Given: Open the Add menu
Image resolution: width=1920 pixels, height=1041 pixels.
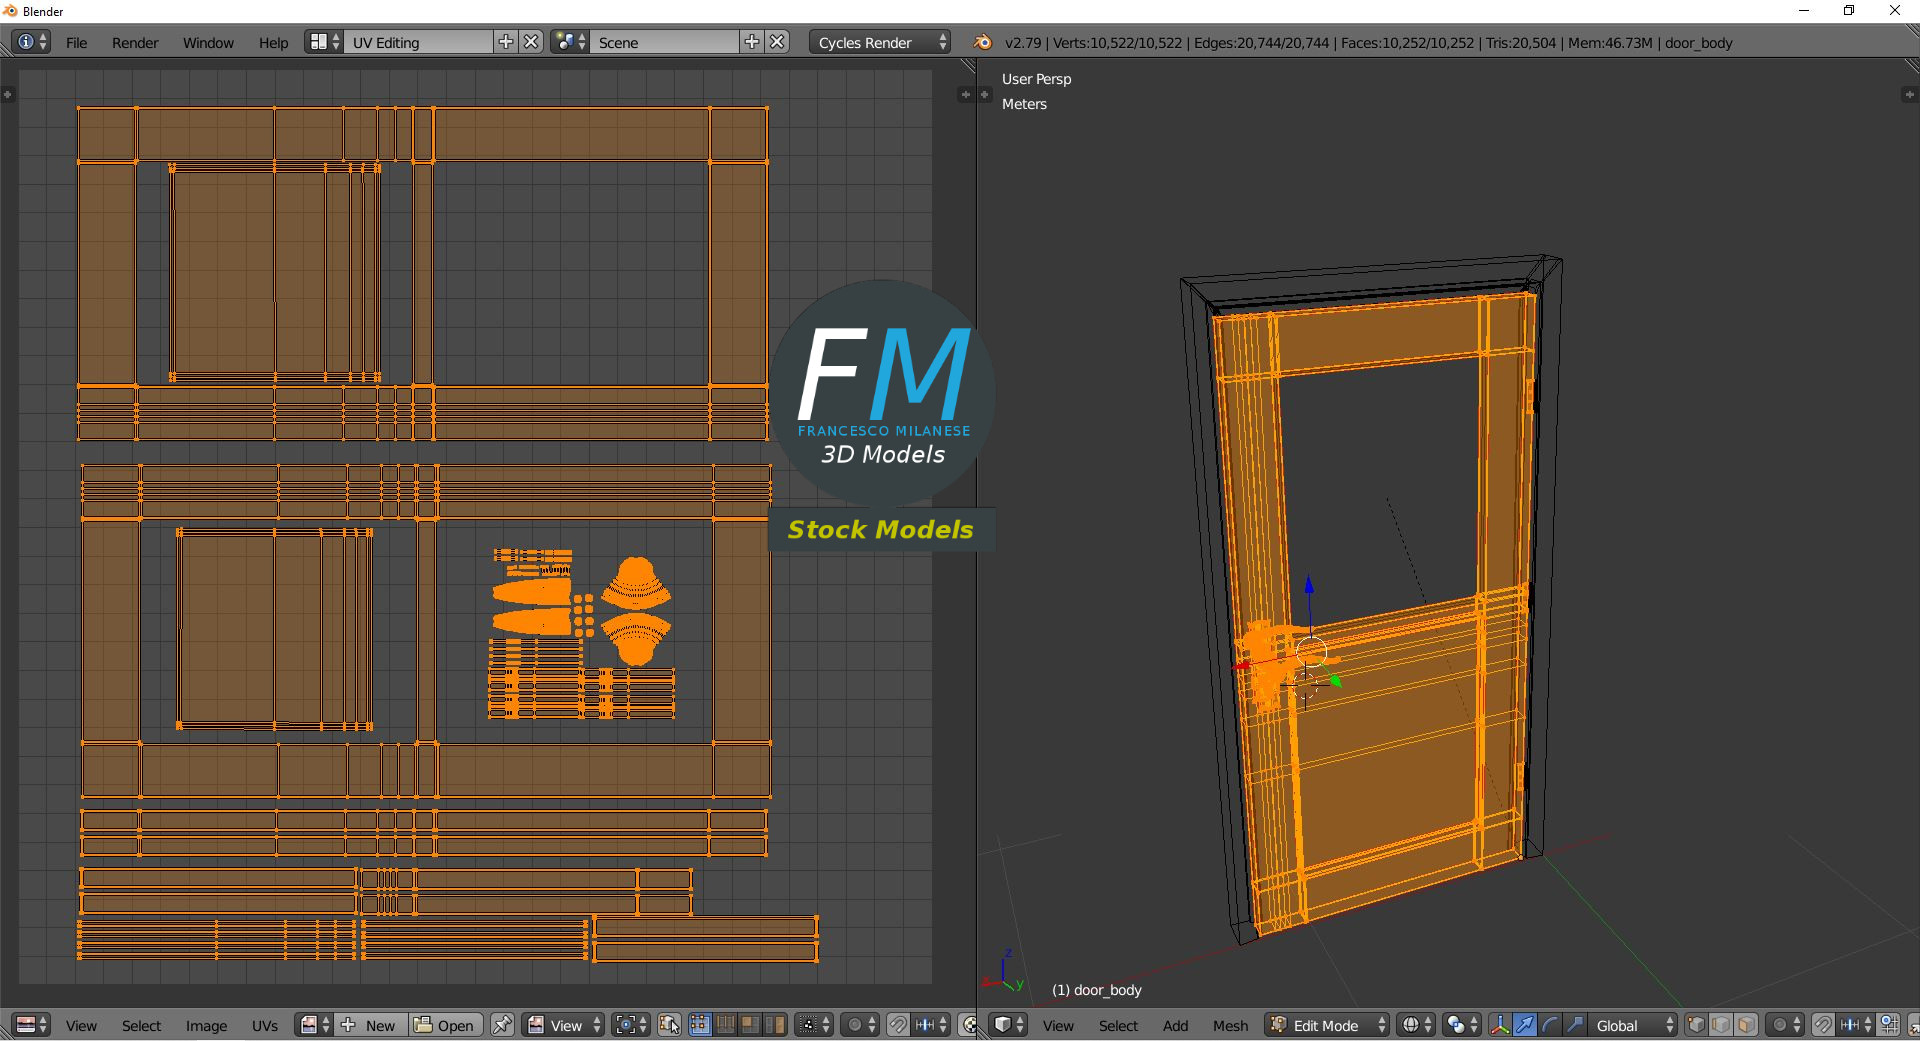Looking at the screenshot, I should coord(1175,1026).
